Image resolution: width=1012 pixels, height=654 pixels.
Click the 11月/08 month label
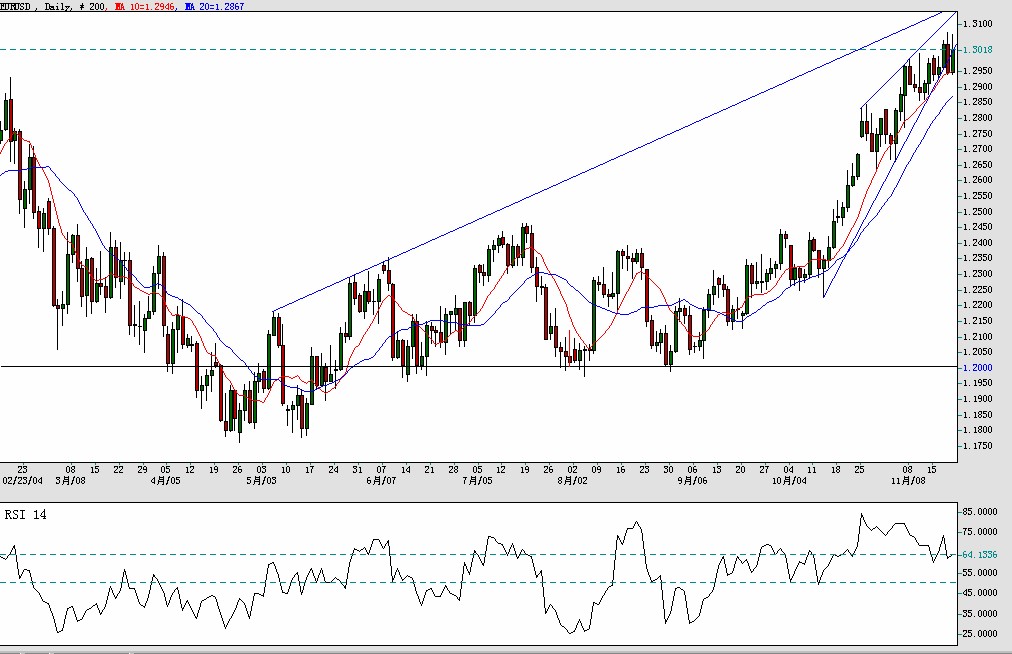[x=908, y=480]
